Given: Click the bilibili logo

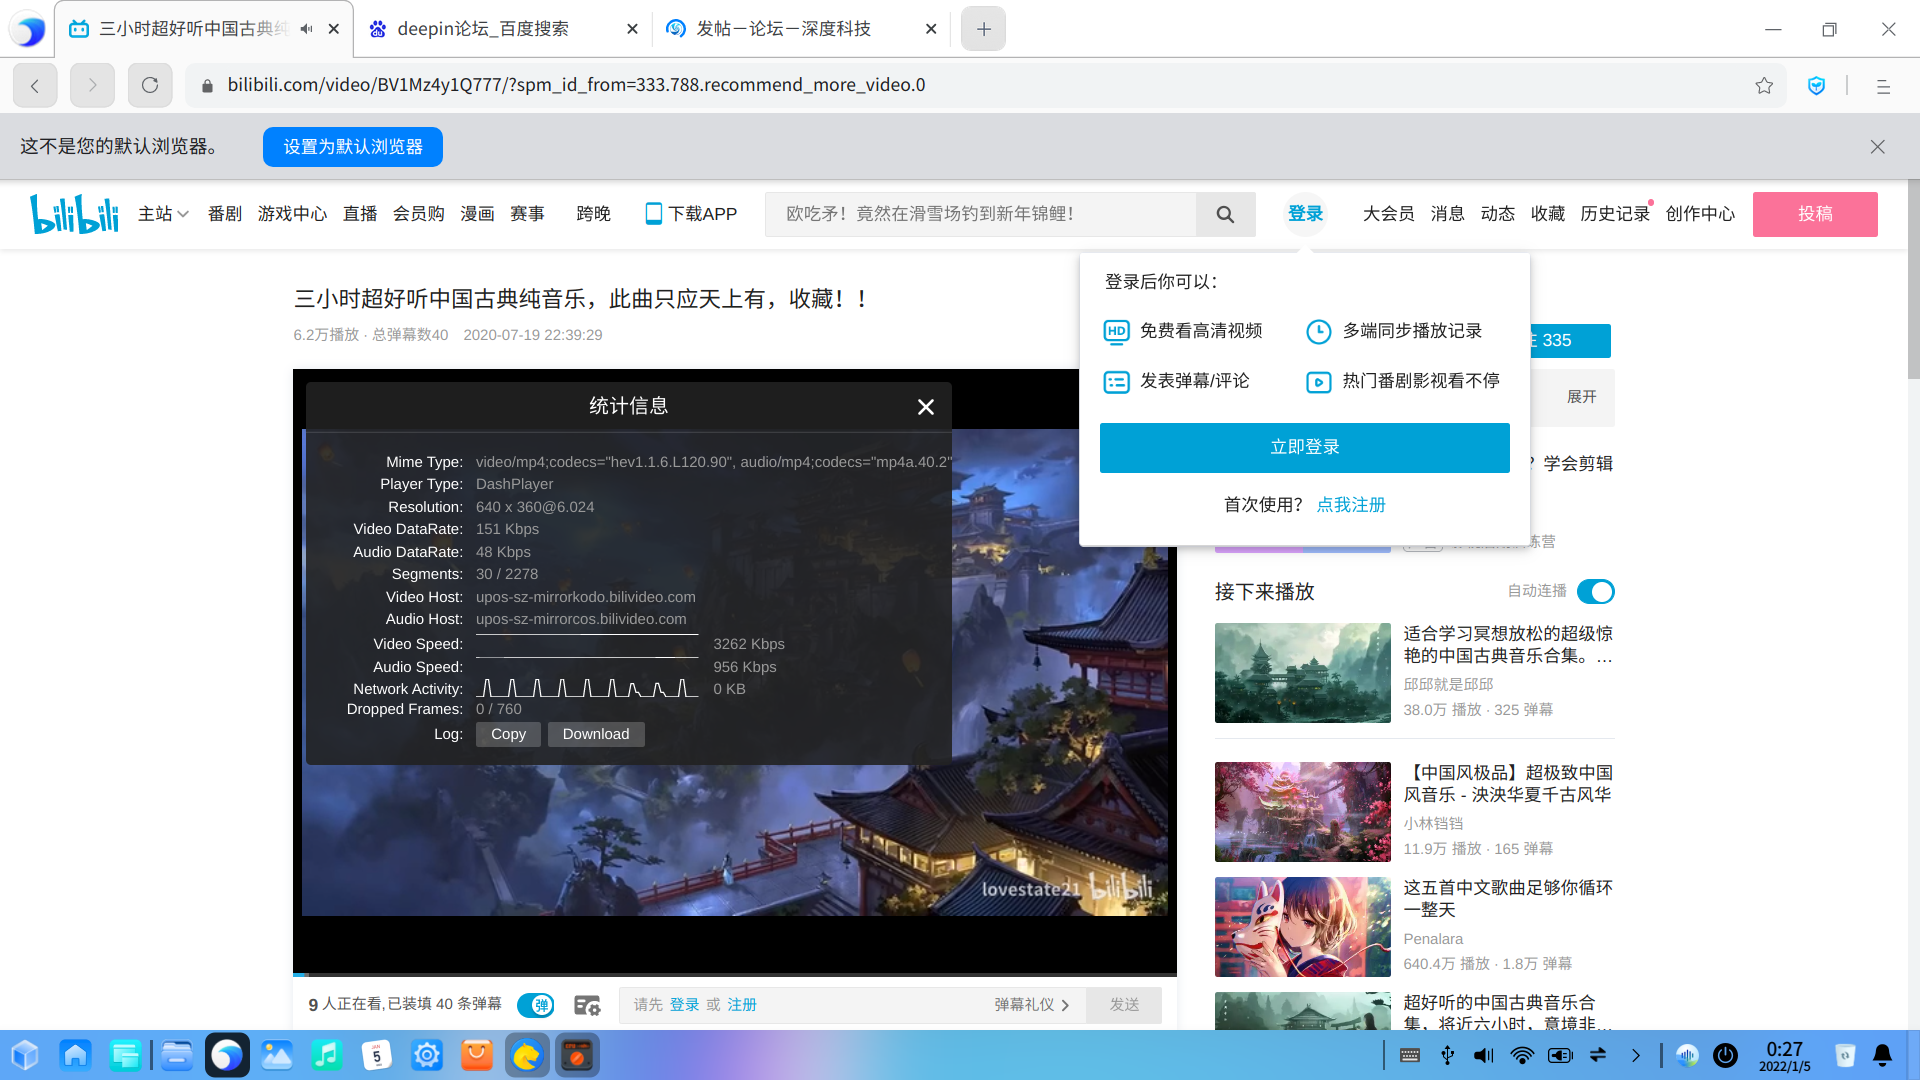Looking at the screenshot, I should pyautogui.click(x=74, y=214).
